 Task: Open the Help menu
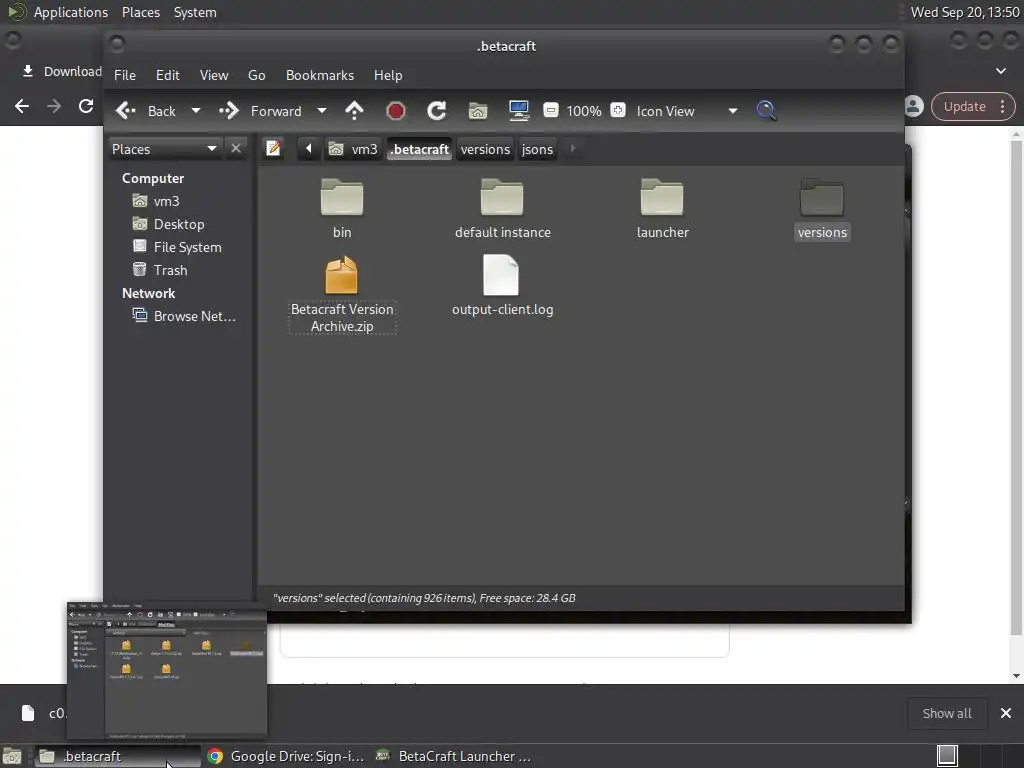click(388, 75)
